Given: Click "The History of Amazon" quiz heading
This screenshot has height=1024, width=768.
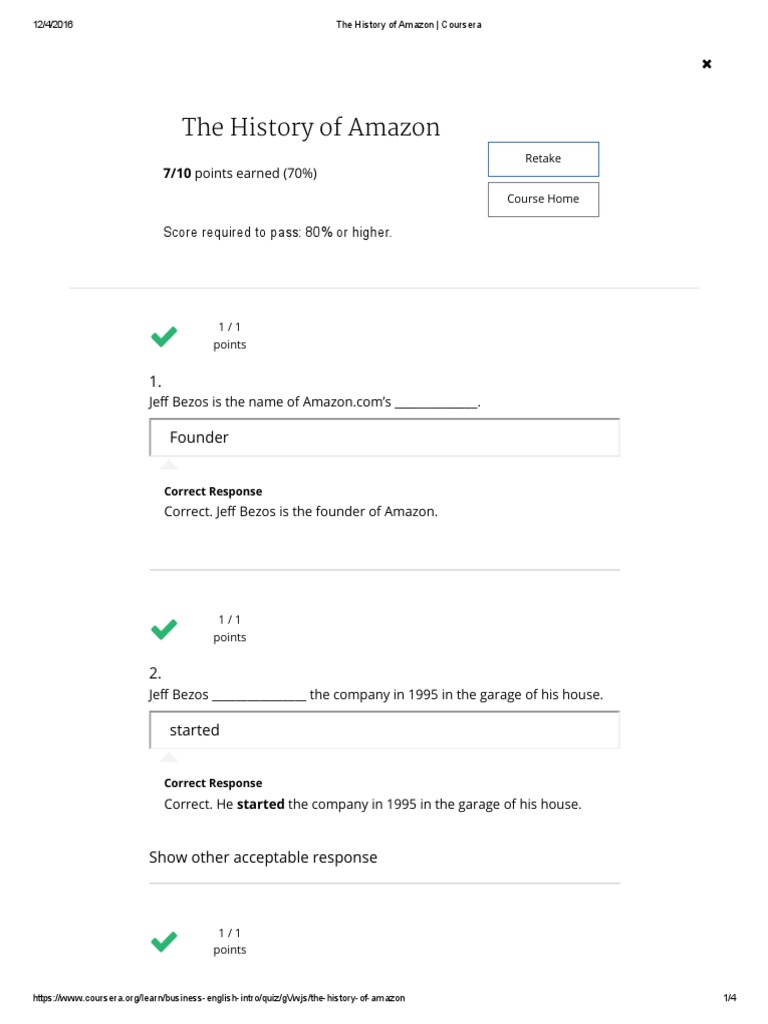Looking at the screenshot, I should [x=310, y=128].
